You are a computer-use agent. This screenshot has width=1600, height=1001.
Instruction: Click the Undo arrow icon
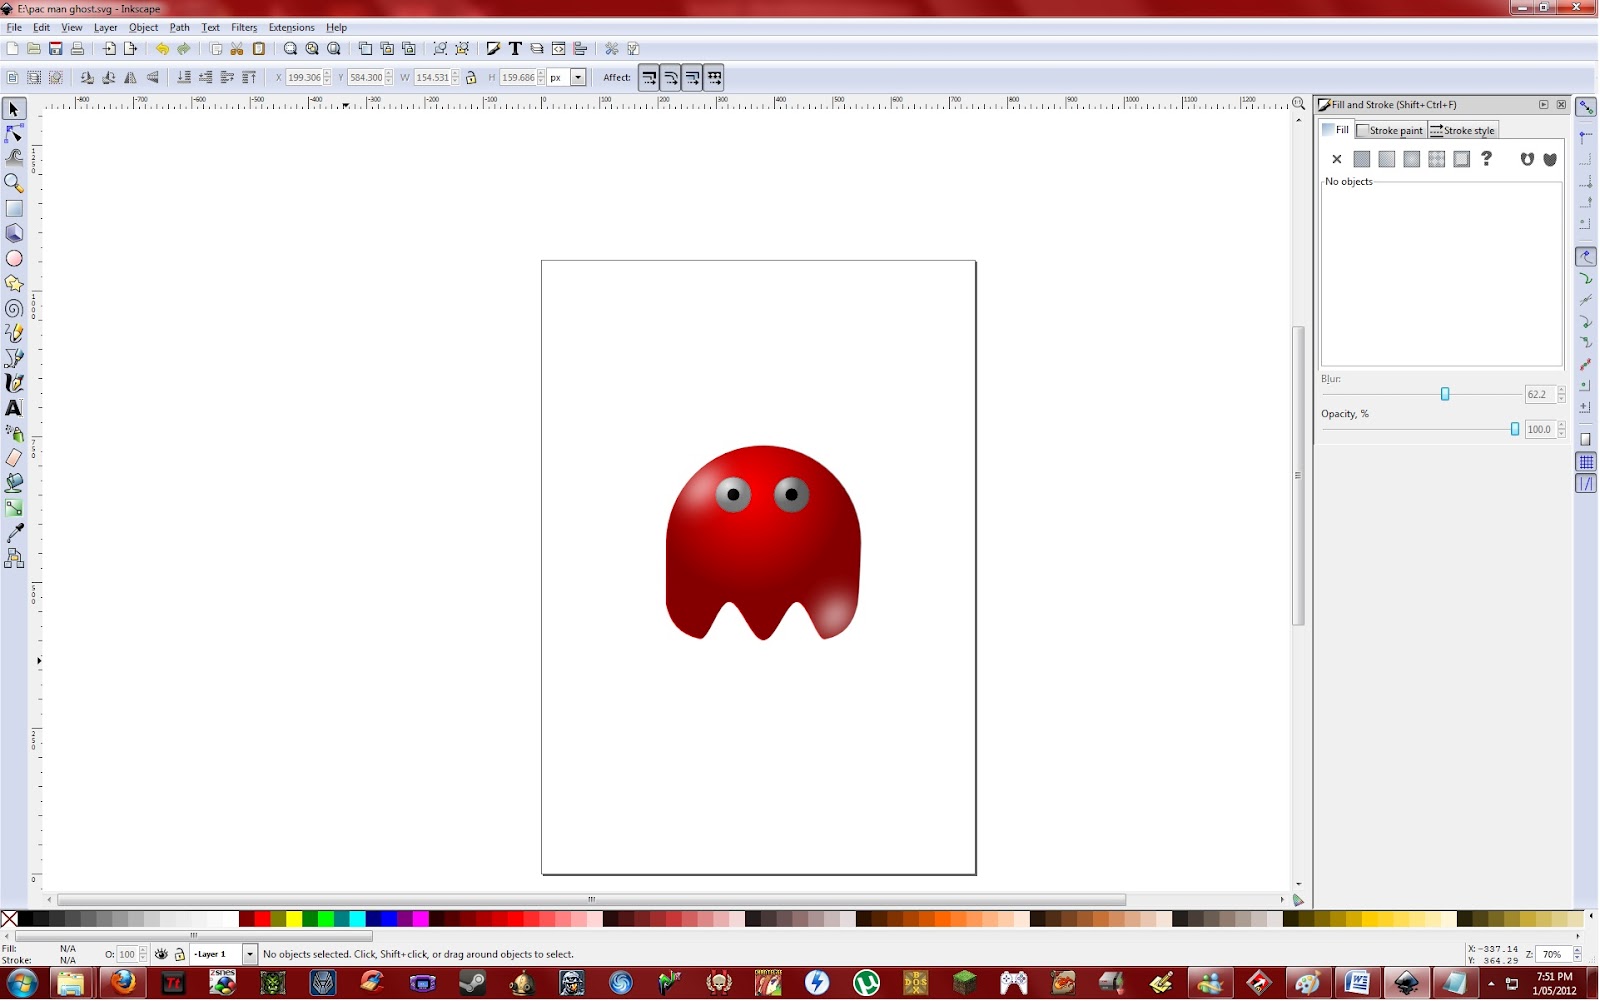point(162,48)
